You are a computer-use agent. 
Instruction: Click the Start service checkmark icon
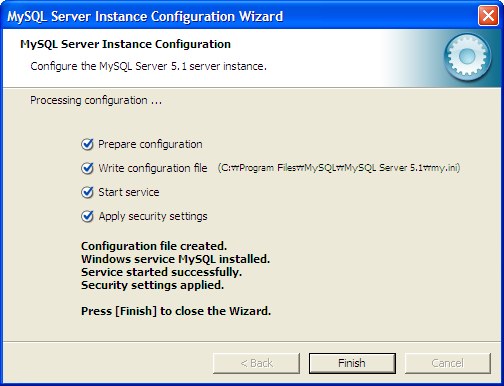87,192
